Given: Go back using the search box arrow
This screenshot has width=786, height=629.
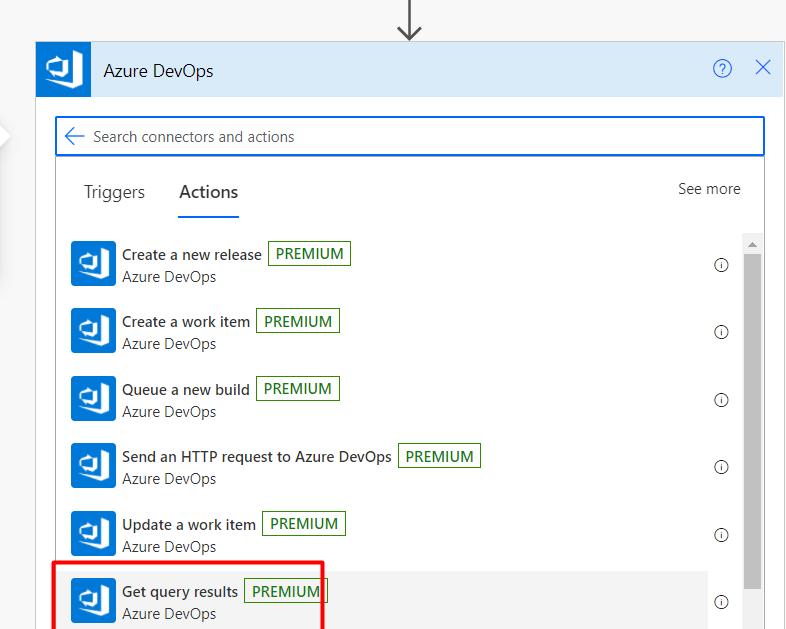Looking at the screenshot, I should [75, 136].
